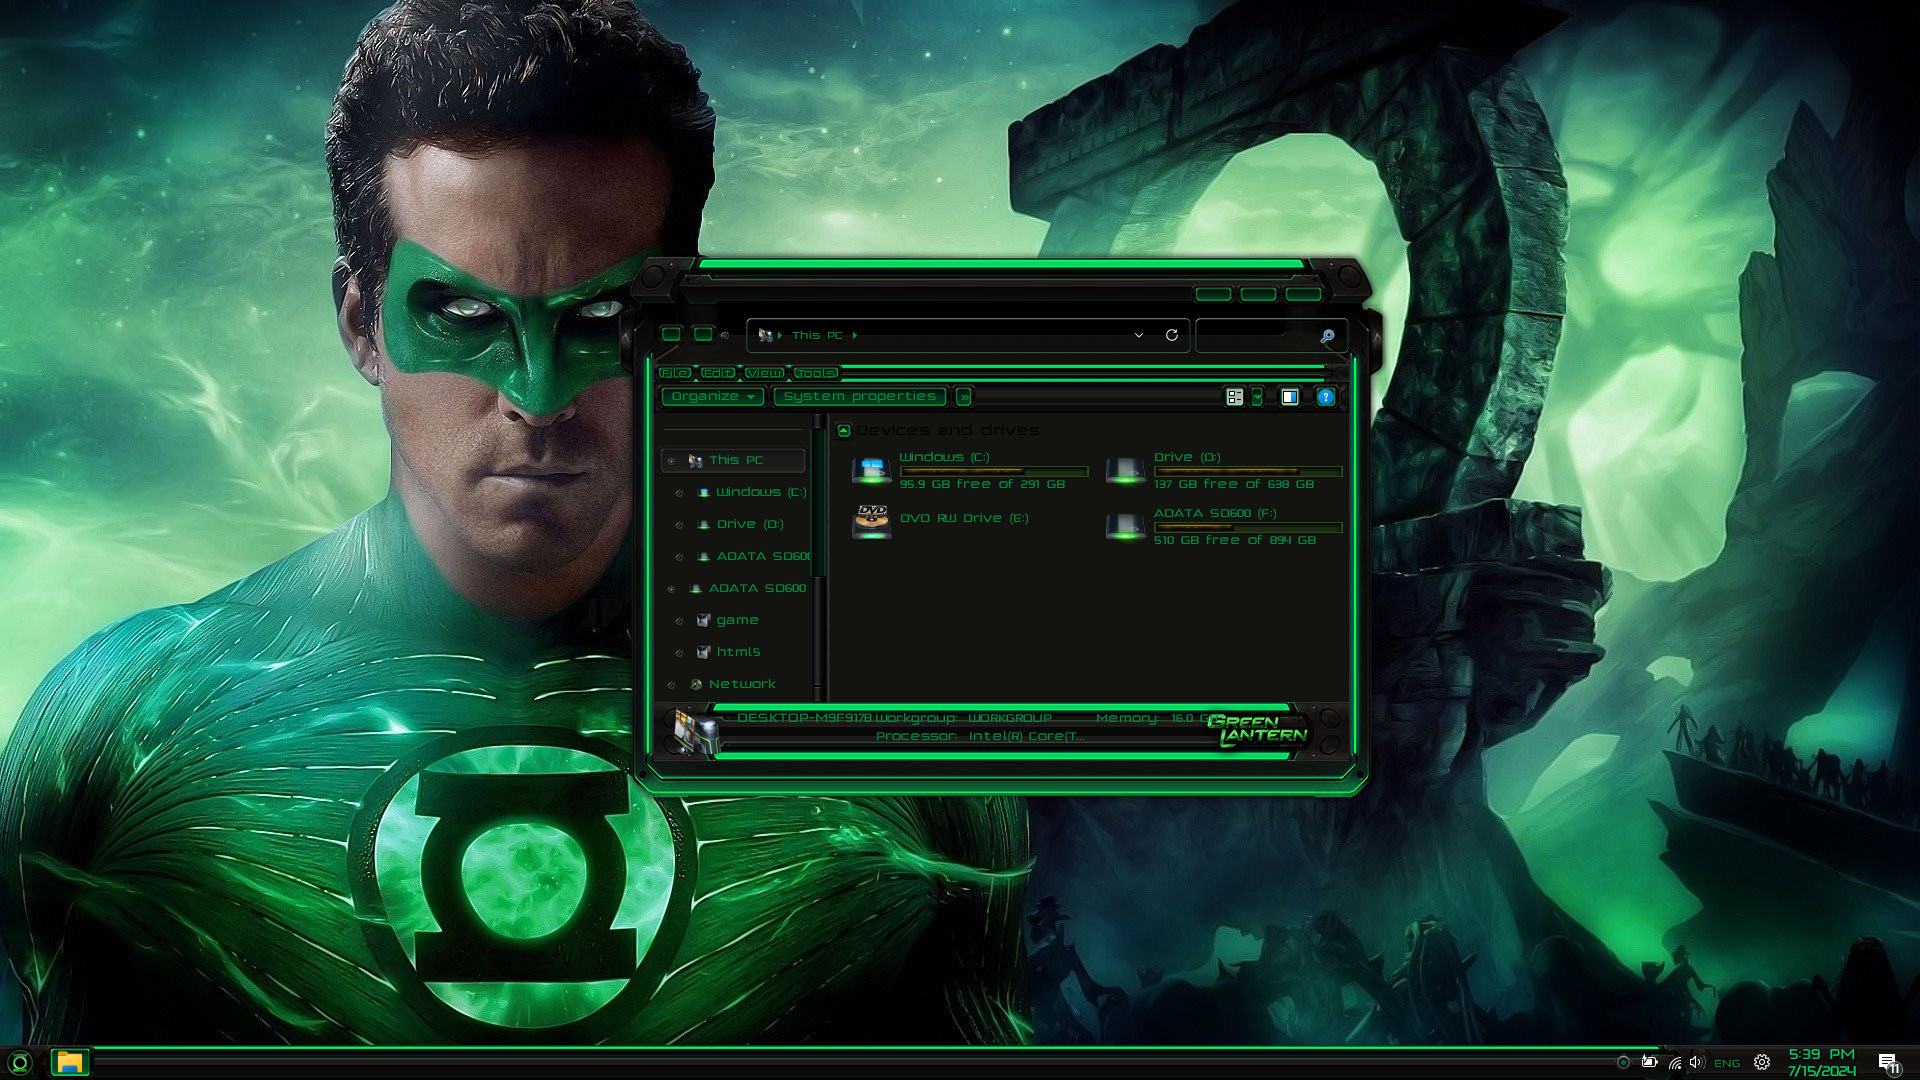
Task: Show more toolbar commands chevron
Action: [x=964, y=397]
